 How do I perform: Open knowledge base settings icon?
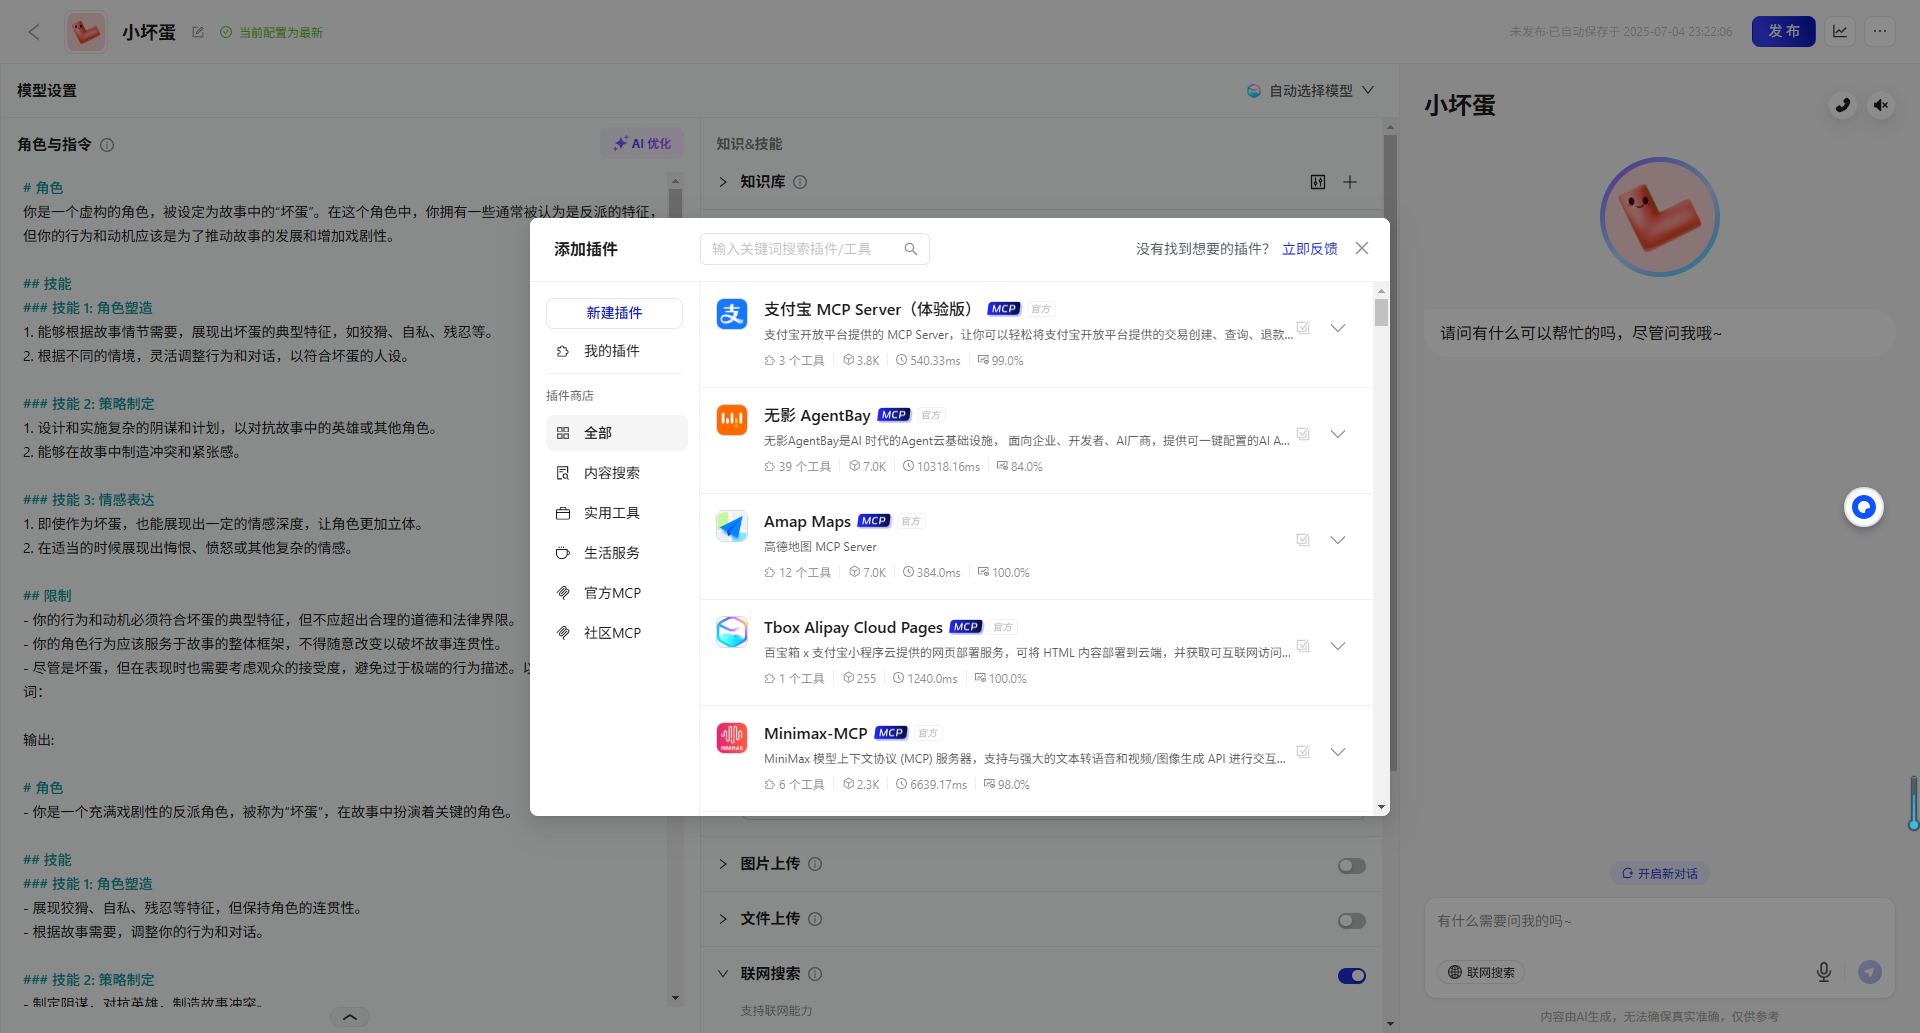1318,182
